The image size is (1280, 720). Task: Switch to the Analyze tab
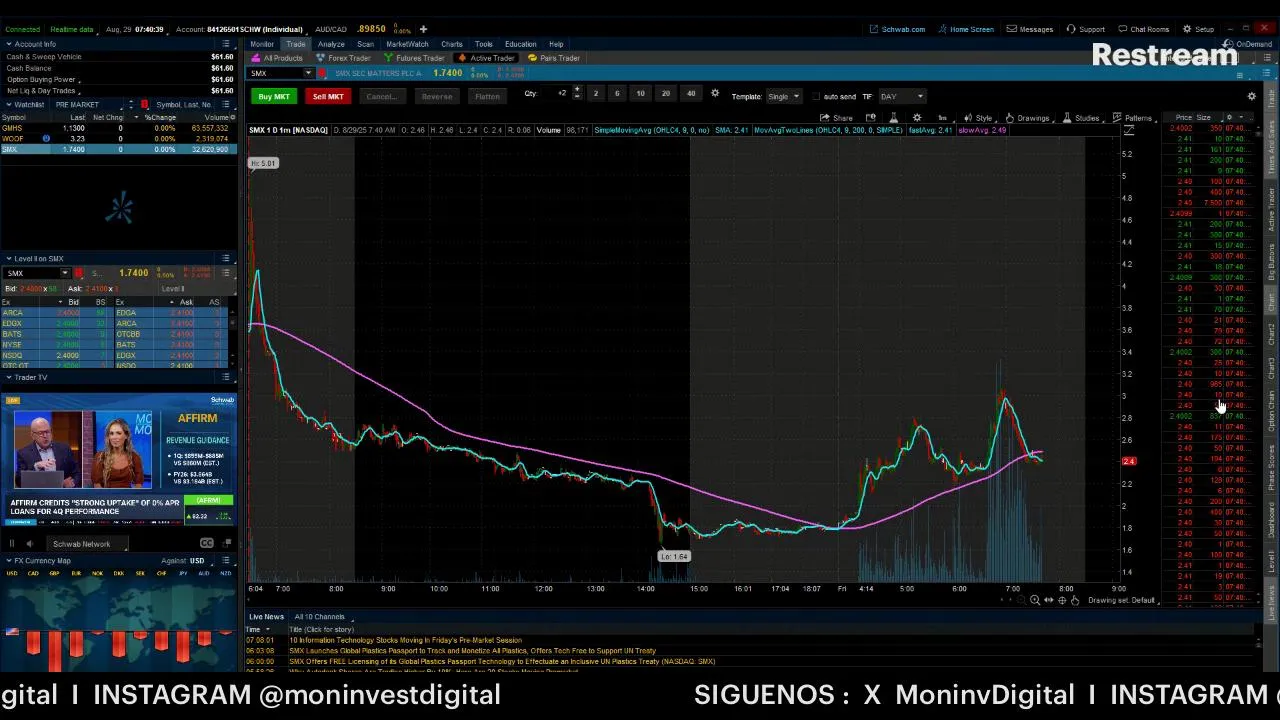coord(331,44)
